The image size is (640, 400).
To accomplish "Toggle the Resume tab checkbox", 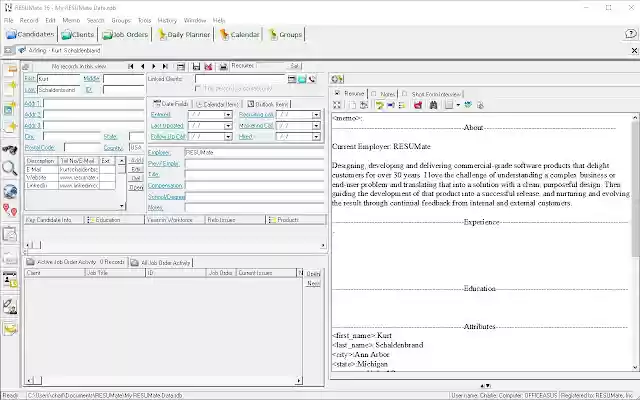I will click(x=337, y=93).
